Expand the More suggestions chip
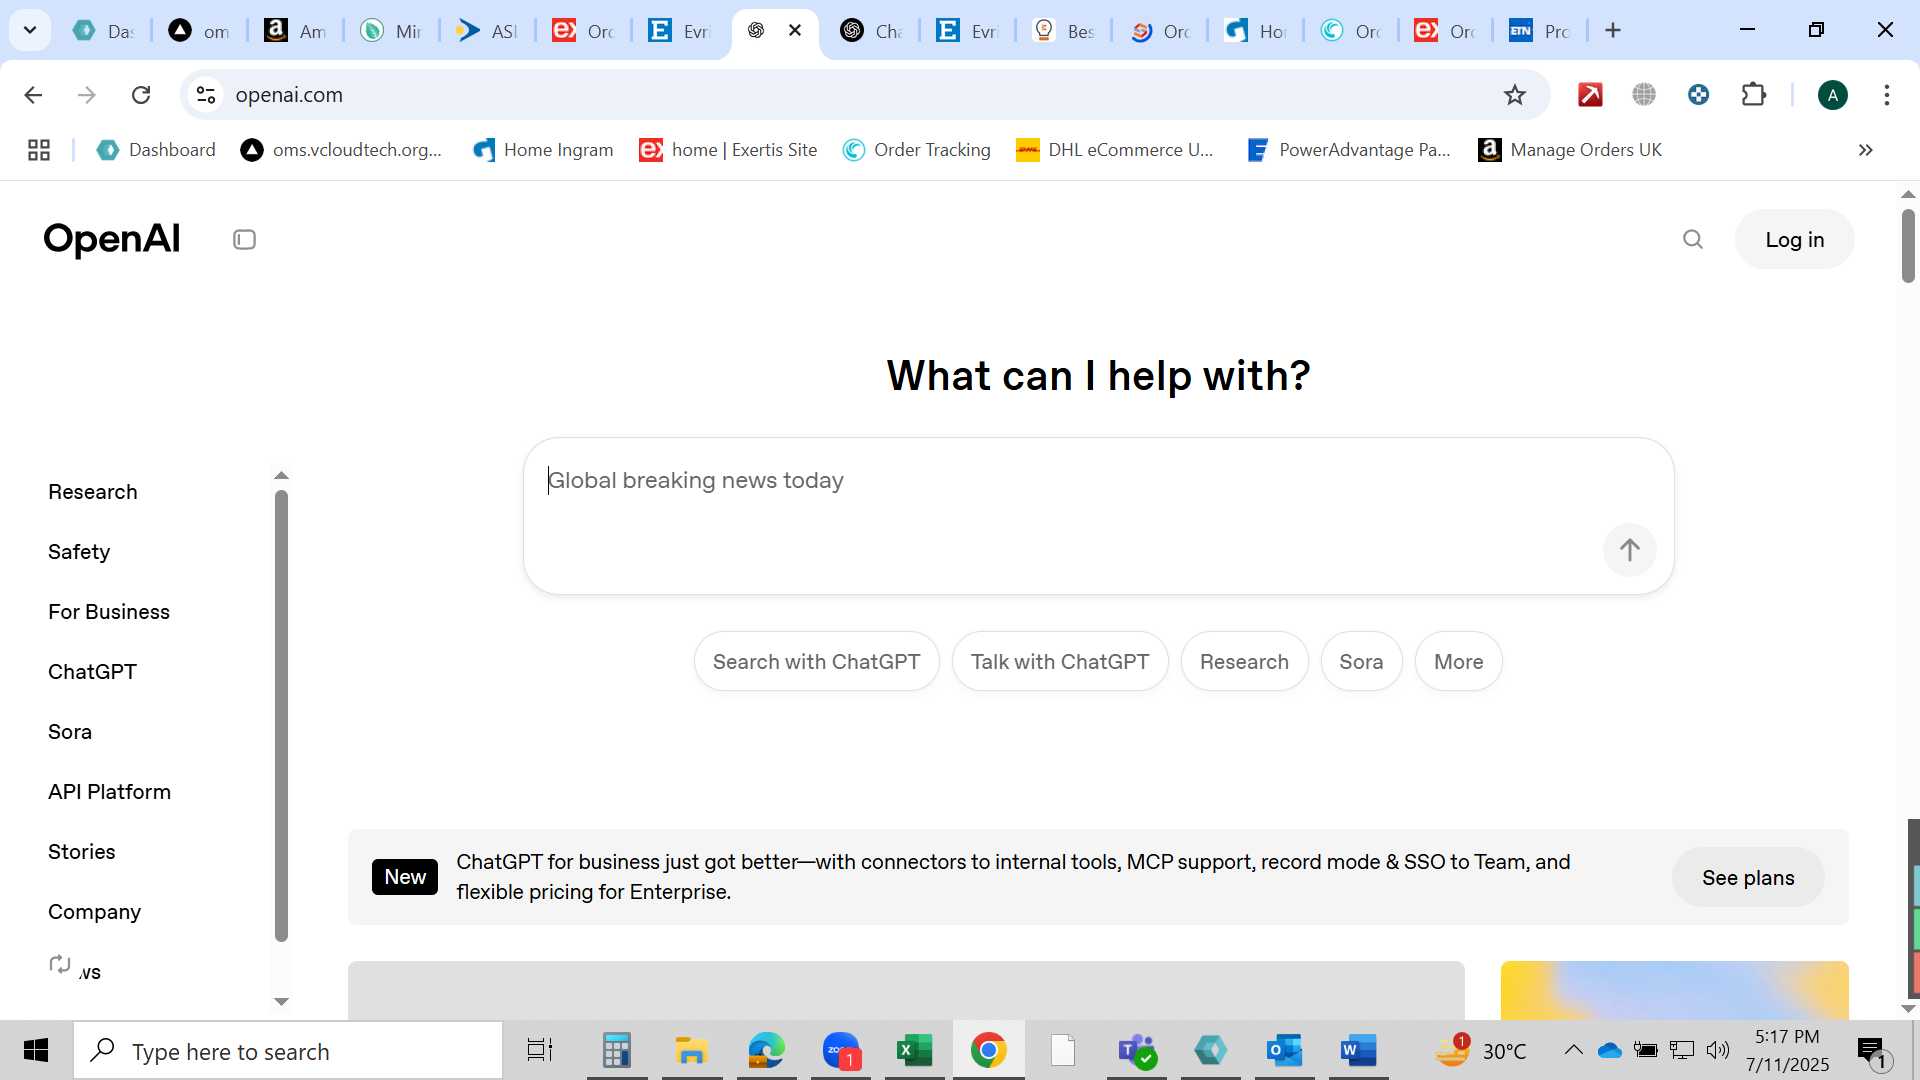 [x=1458, y=662]
